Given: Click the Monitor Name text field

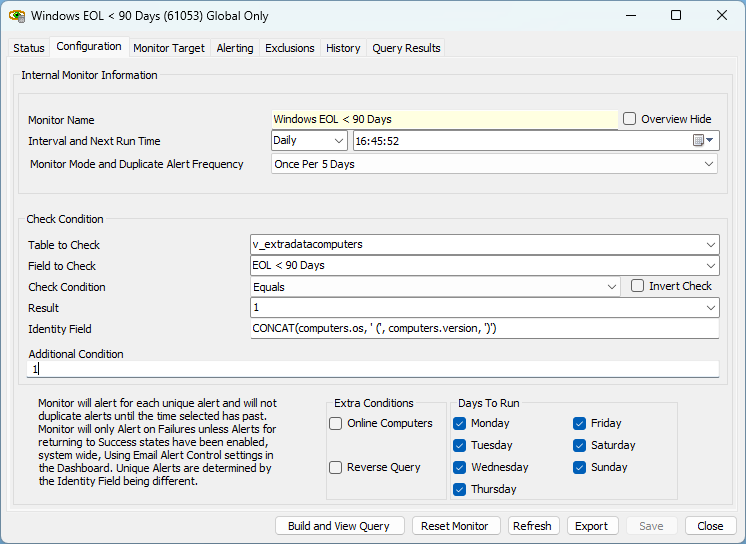Looking at the screenshot, I should 444,119.
